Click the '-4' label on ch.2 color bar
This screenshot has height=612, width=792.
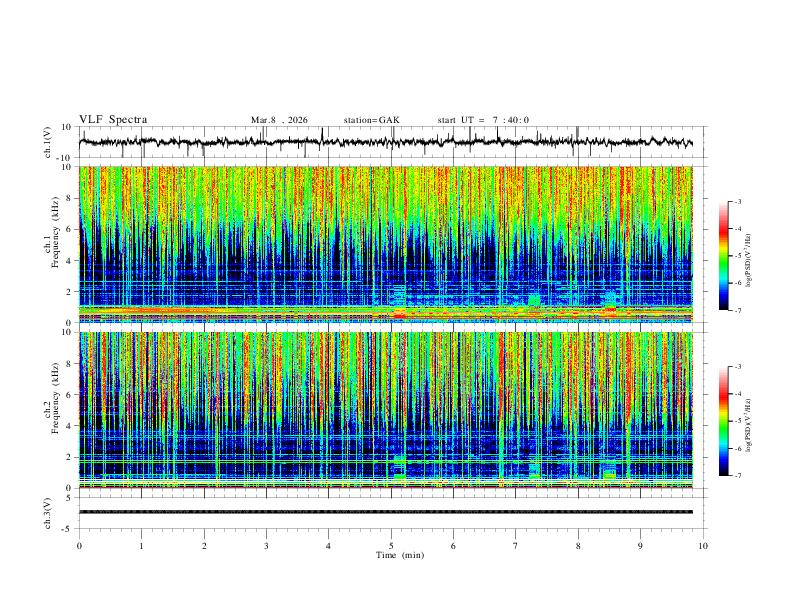738,394
